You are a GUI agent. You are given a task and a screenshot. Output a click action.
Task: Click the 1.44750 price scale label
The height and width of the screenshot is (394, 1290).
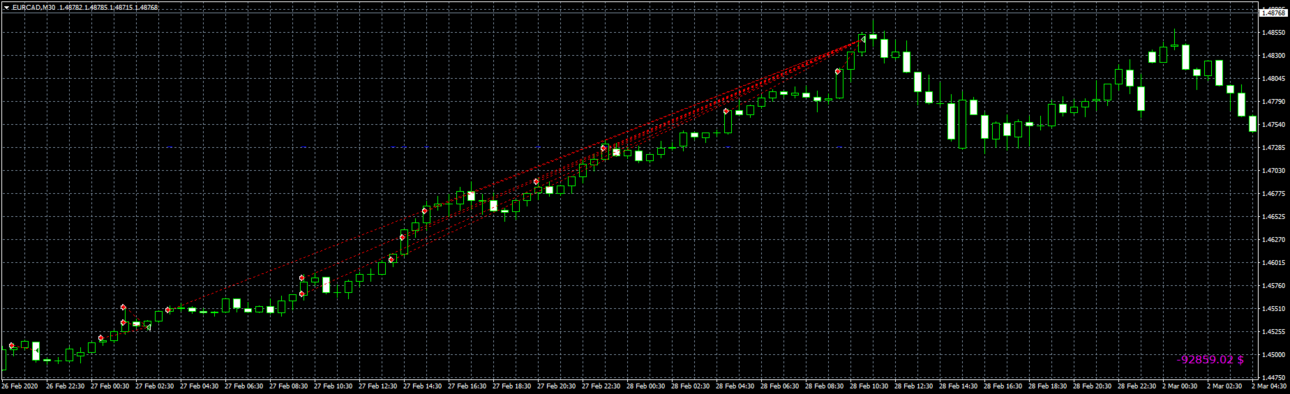pos(1274,378)
